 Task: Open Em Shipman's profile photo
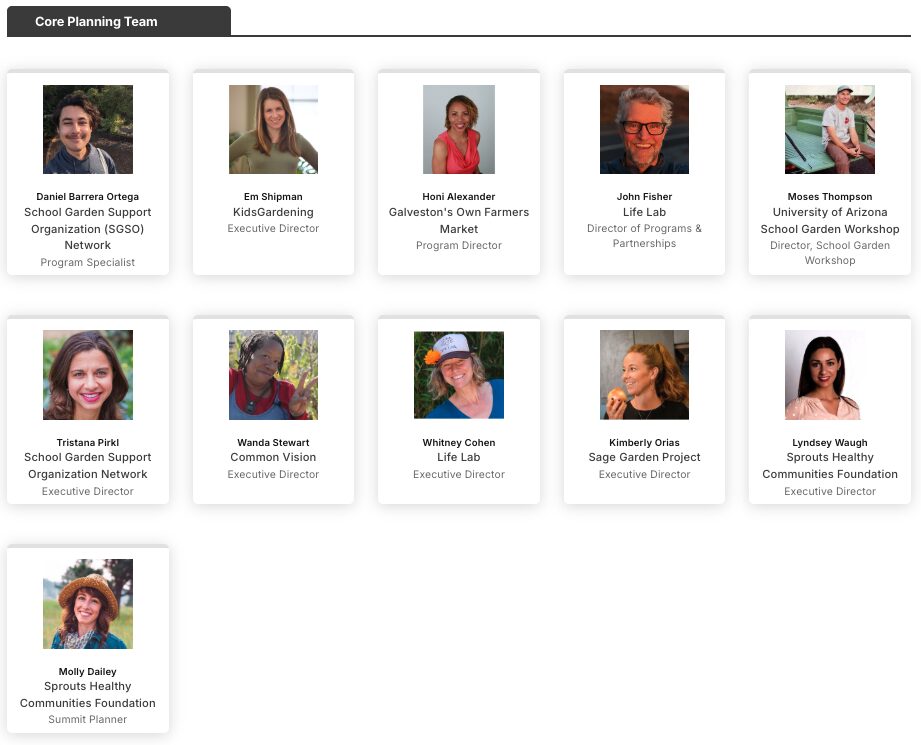pyautogui.click(x=273, y=129)
